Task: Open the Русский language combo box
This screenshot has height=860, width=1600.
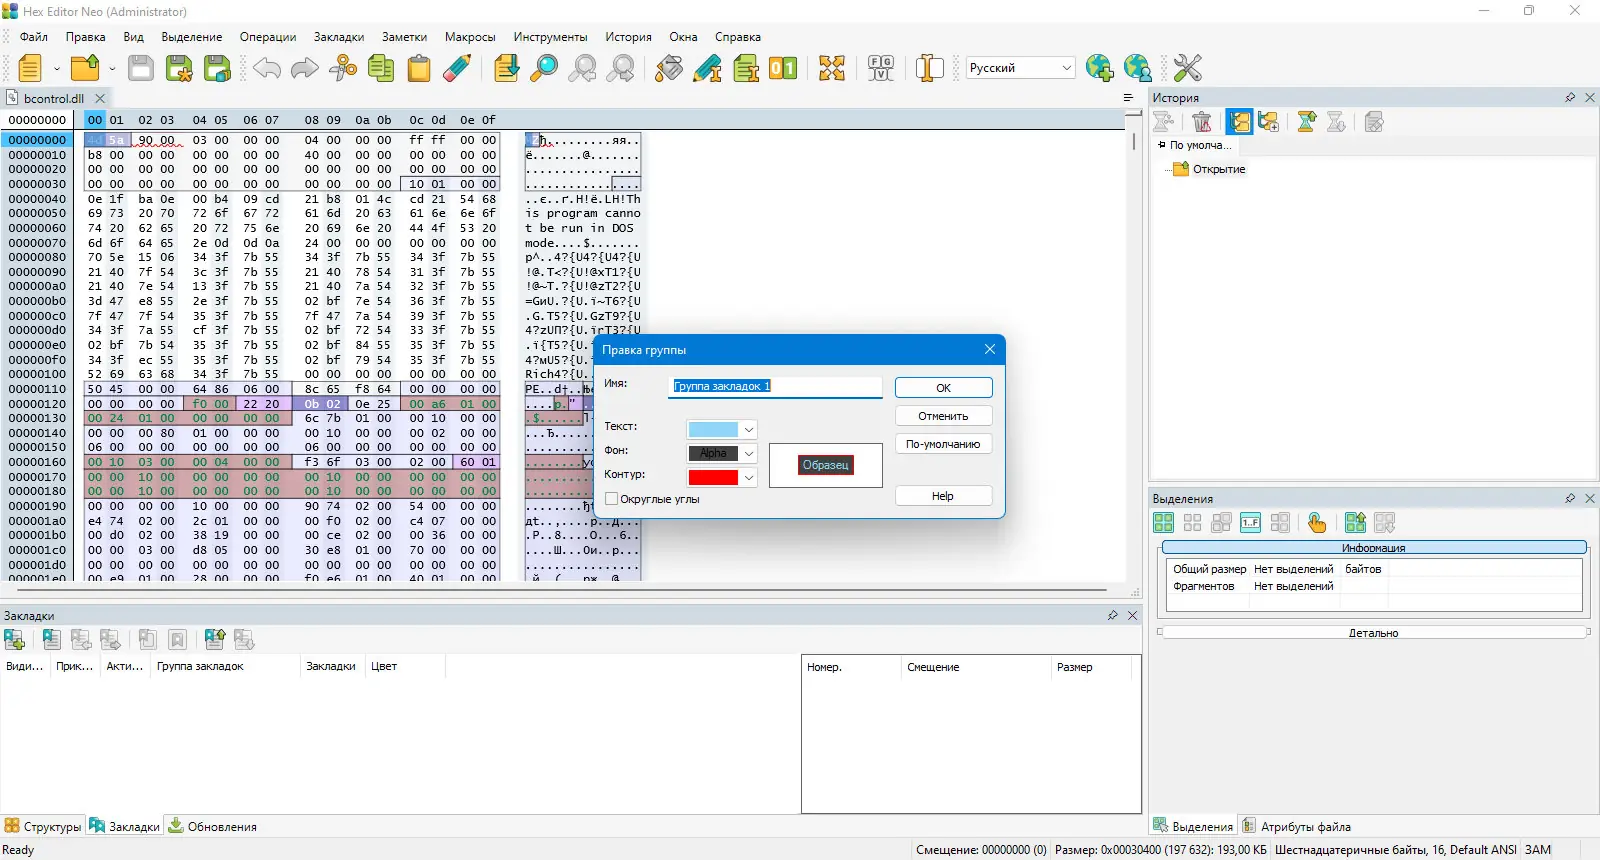Action: (x=1020, y=68)
